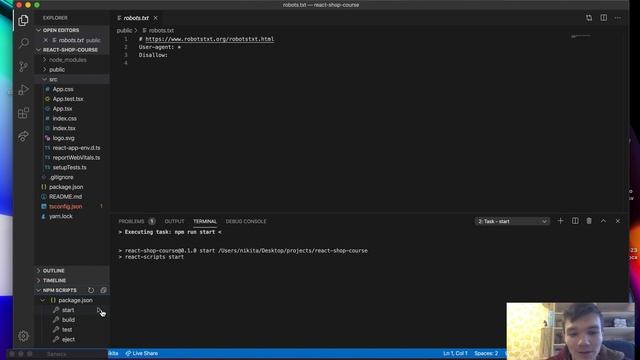This screenshot has width=640, height=360.
Task: Open the Live Share view icon
Action: pyautogui.click(x=24, y=136)
